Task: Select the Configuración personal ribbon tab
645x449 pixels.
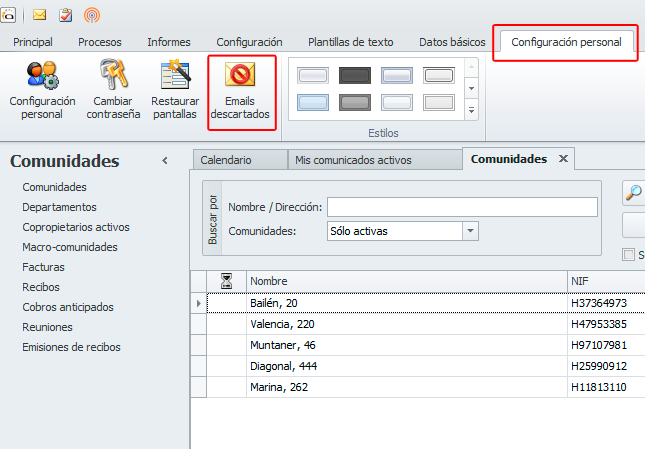Action: point(566,42)
